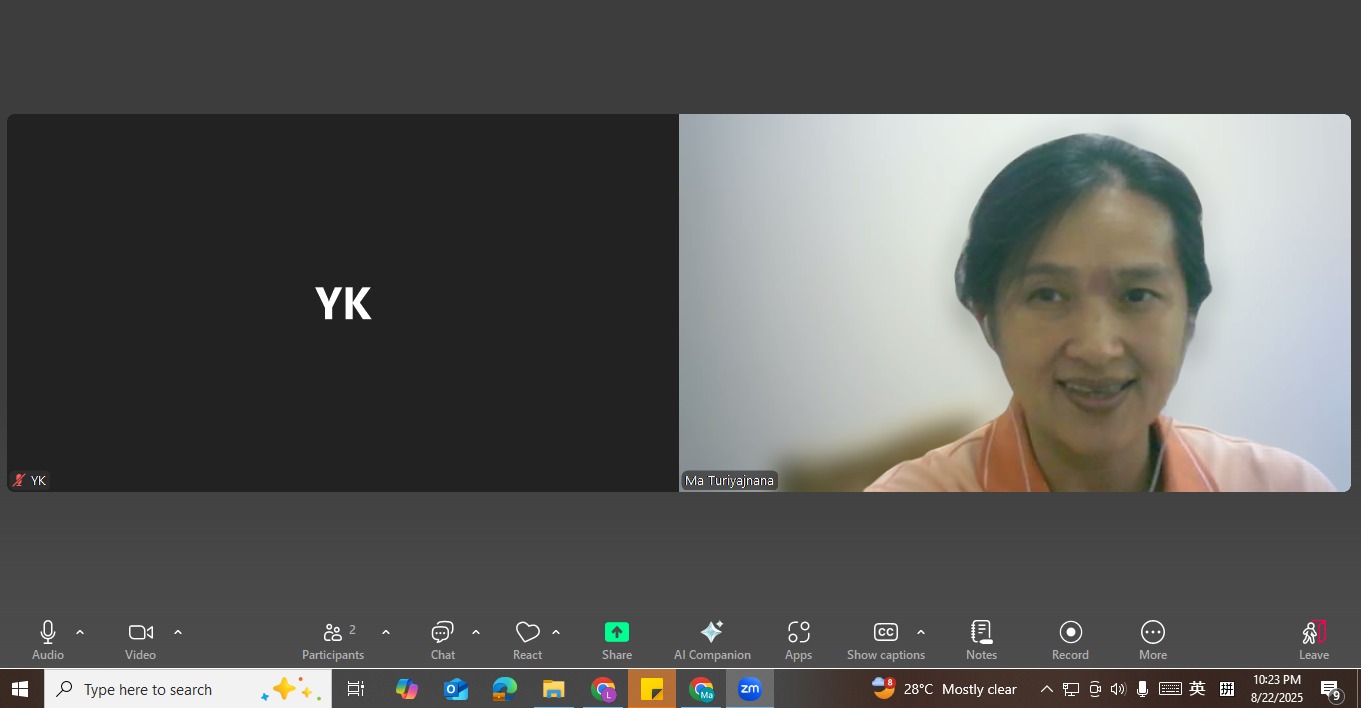
Task: Open the Apps panel
Action: [798, 640]
